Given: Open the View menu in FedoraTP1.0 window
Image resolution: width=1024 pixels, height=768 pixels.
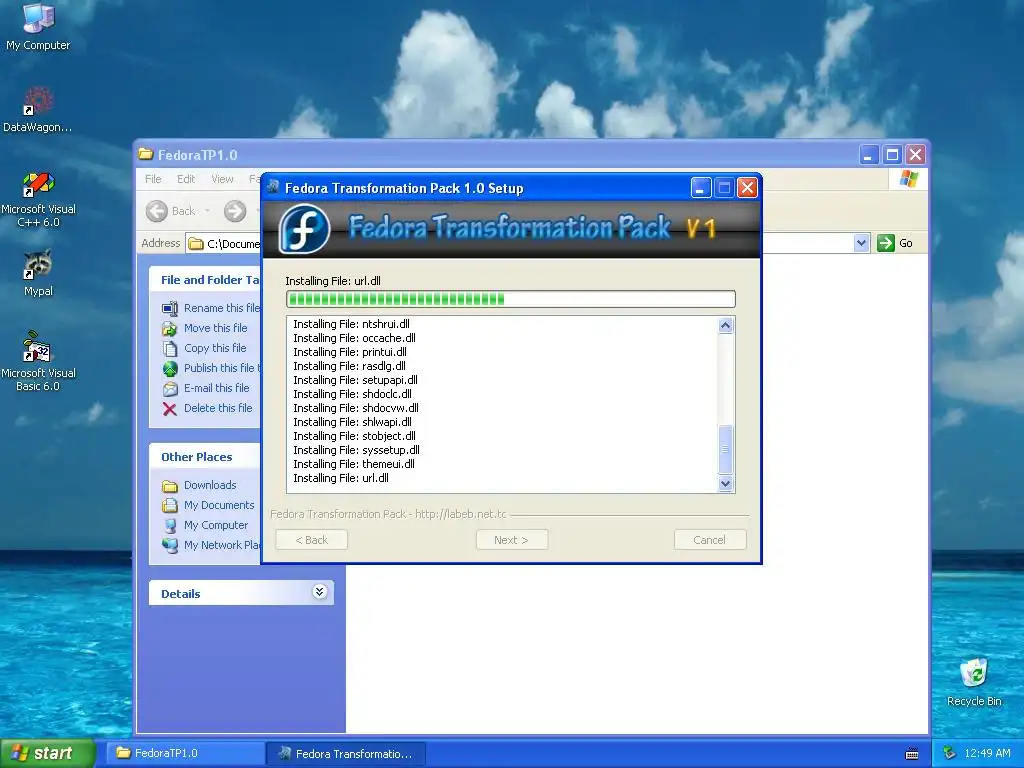Looking at the screenshot, I should 222,179.
